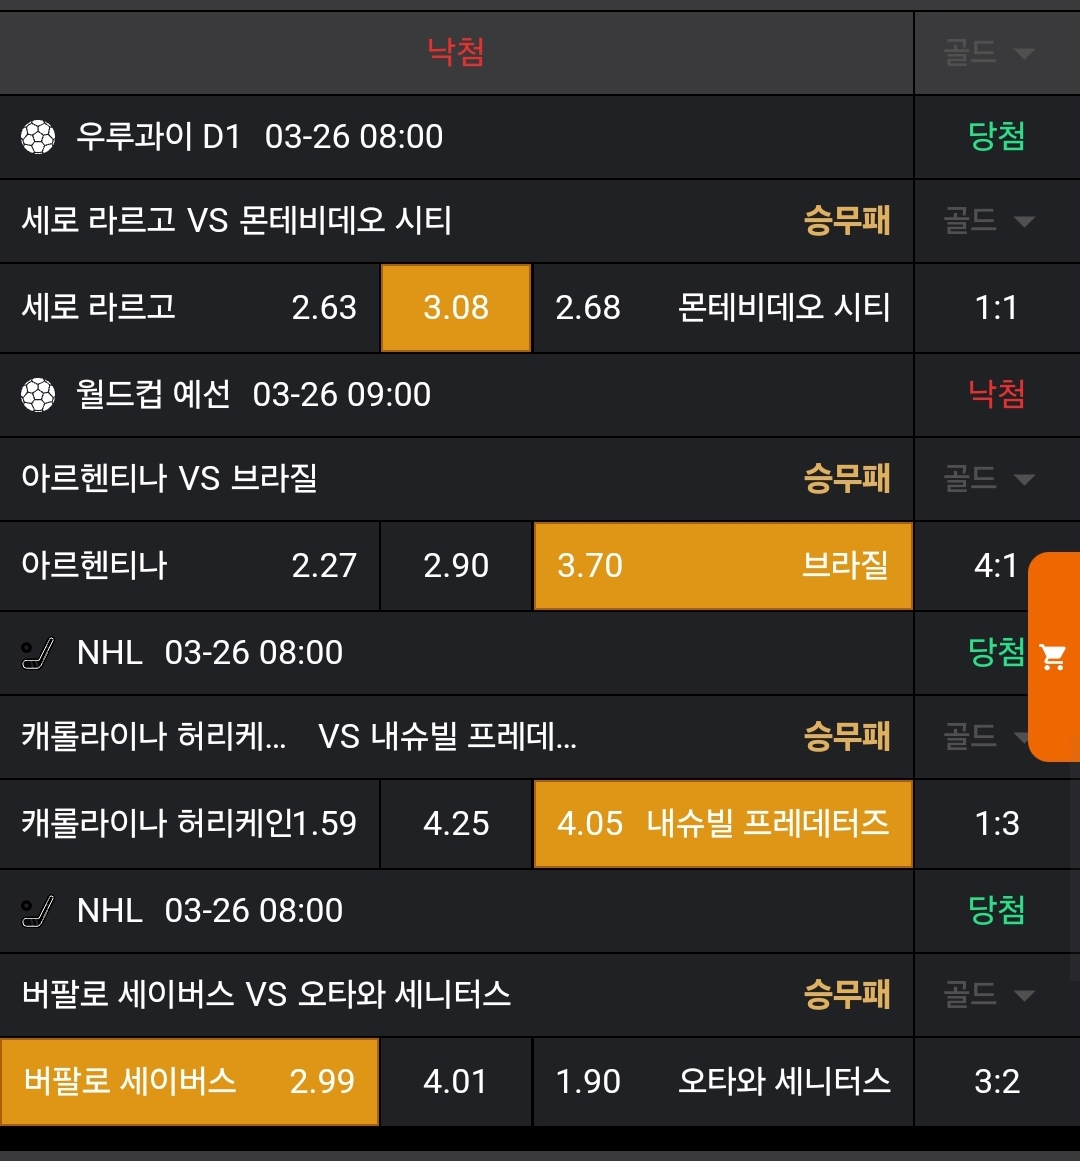Click the 4:1 score result cell
This screenshot has width=1080, height=1161.
996,566
